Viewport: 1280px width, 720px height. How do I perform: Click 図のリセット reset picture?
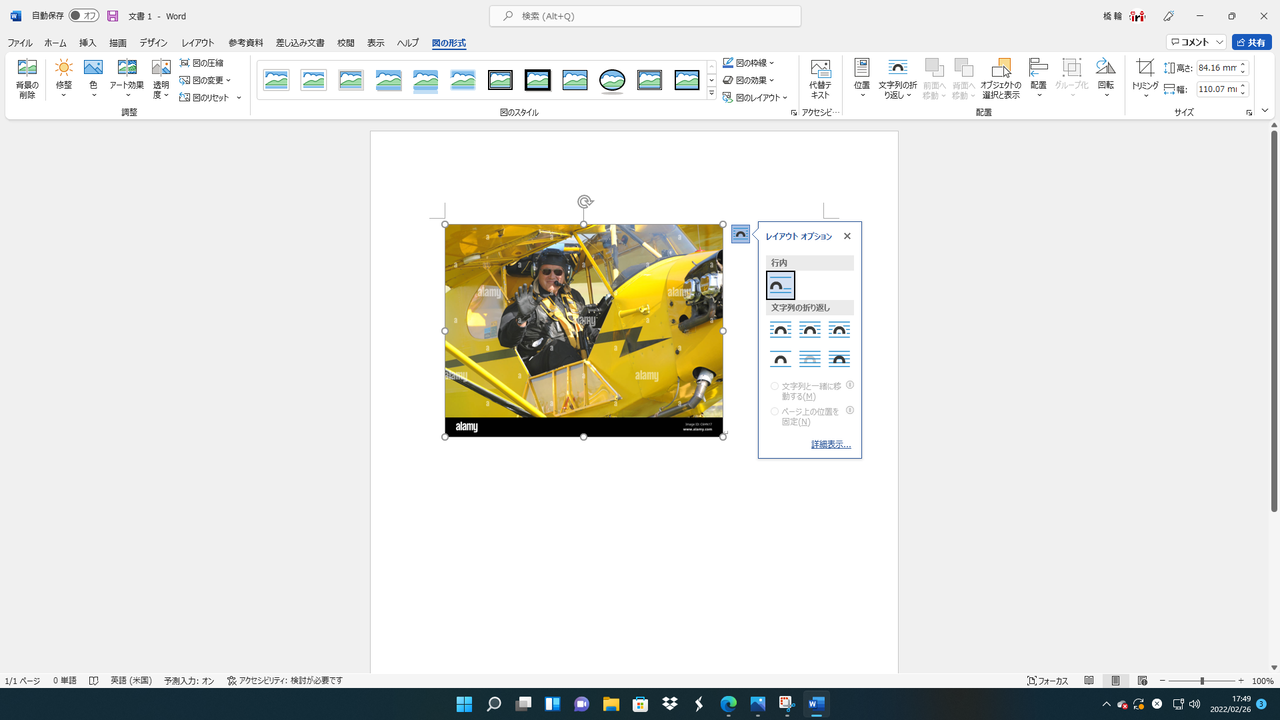coord(204,98)
